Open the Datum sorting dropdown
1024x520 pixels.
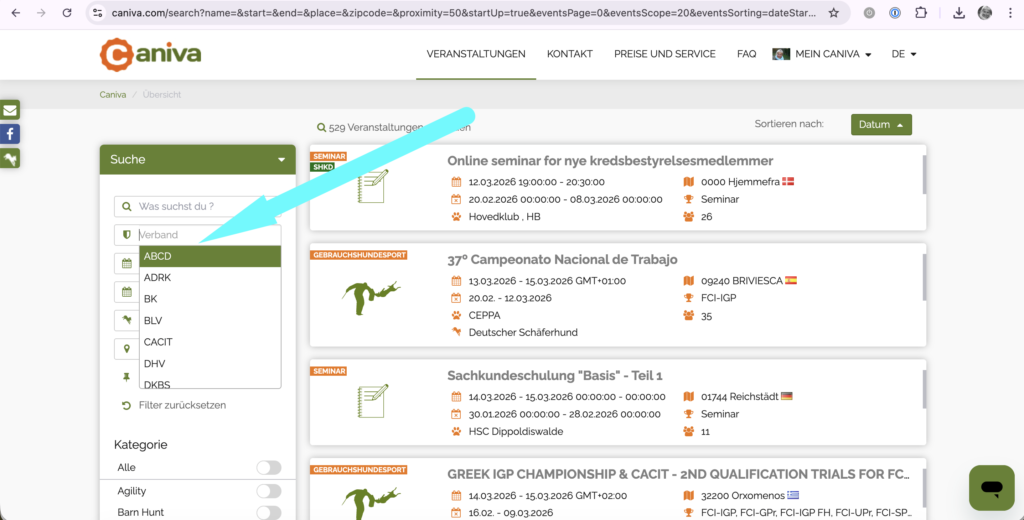pyautogui.click(x=880, y=125)
